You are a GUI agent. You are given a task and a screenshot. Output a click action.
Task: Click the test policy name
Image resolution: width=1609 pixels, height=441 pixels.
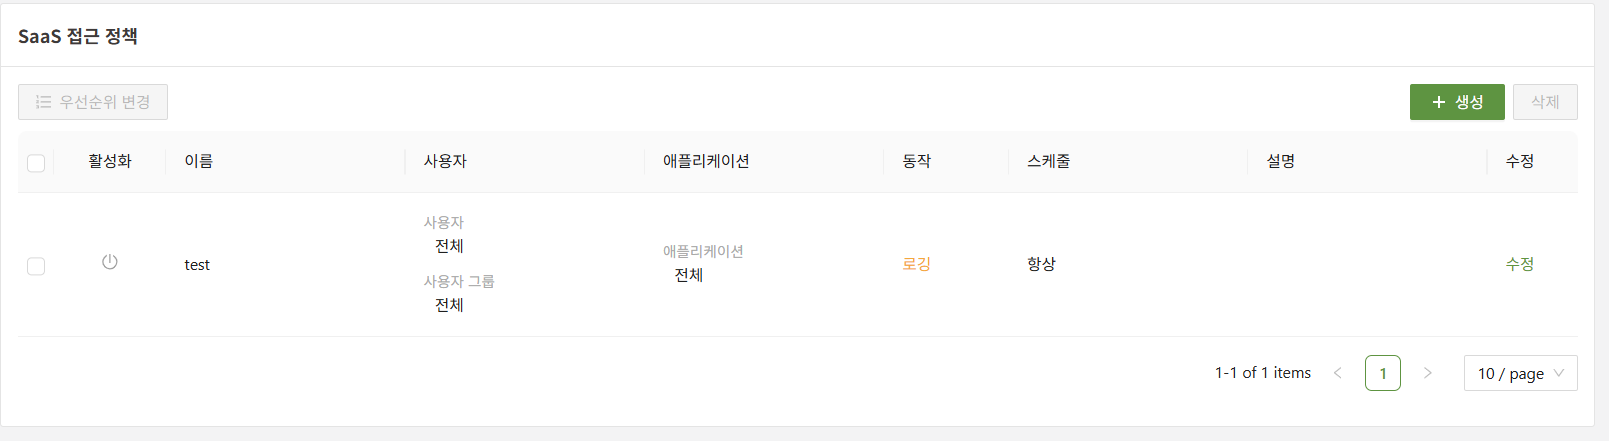[x=197, y=265]
